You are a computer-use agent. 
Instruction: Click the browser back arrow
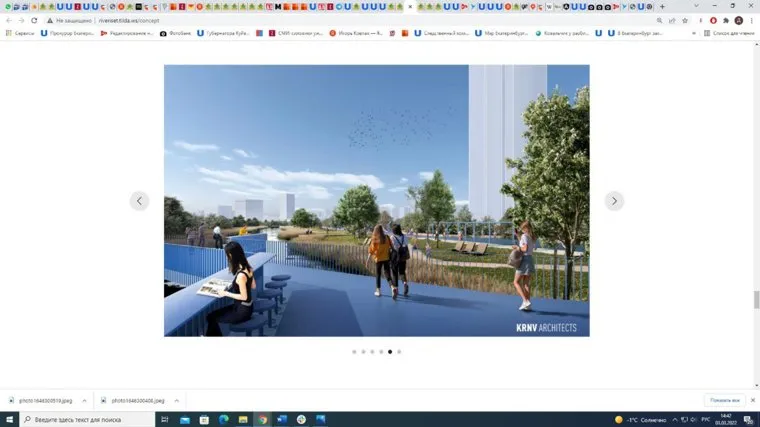8,20
